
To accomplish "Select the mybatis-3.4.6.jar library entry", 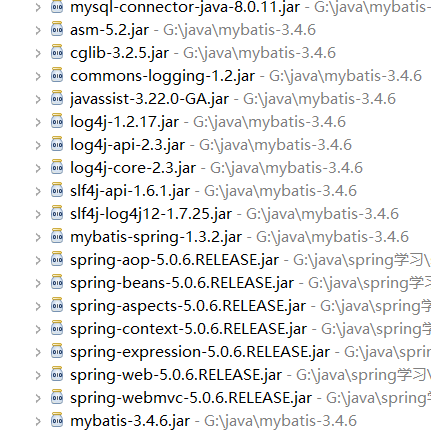I will click(x=130, y=421).
